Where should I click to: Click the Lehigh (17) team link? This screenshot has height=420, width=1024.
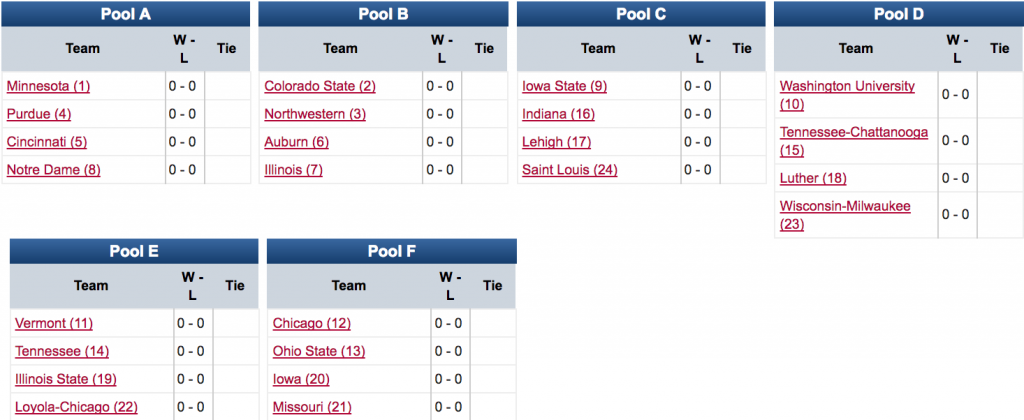point(556,142)
